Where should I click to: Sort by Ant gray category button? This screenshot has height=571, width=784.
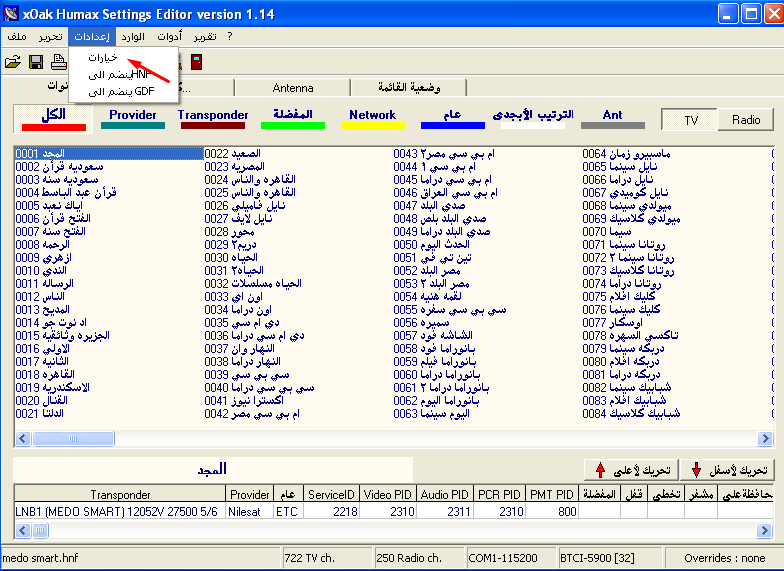coord(612,118)
